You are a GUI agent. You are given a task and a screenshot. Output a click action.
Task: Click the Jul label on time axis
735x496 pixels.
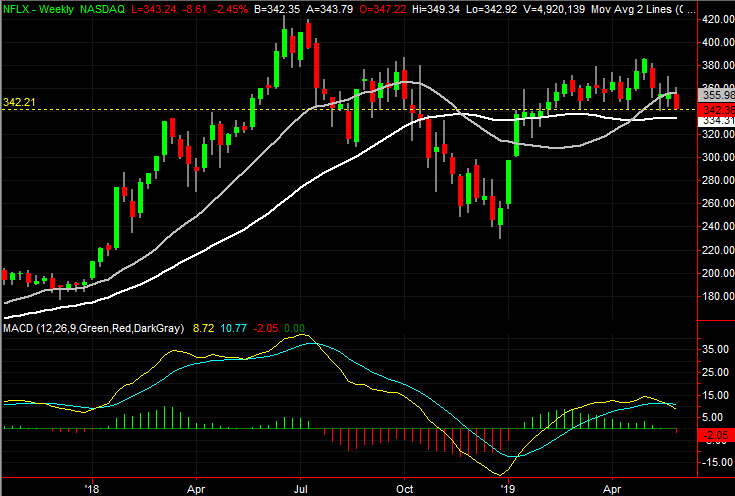[300, 489]
